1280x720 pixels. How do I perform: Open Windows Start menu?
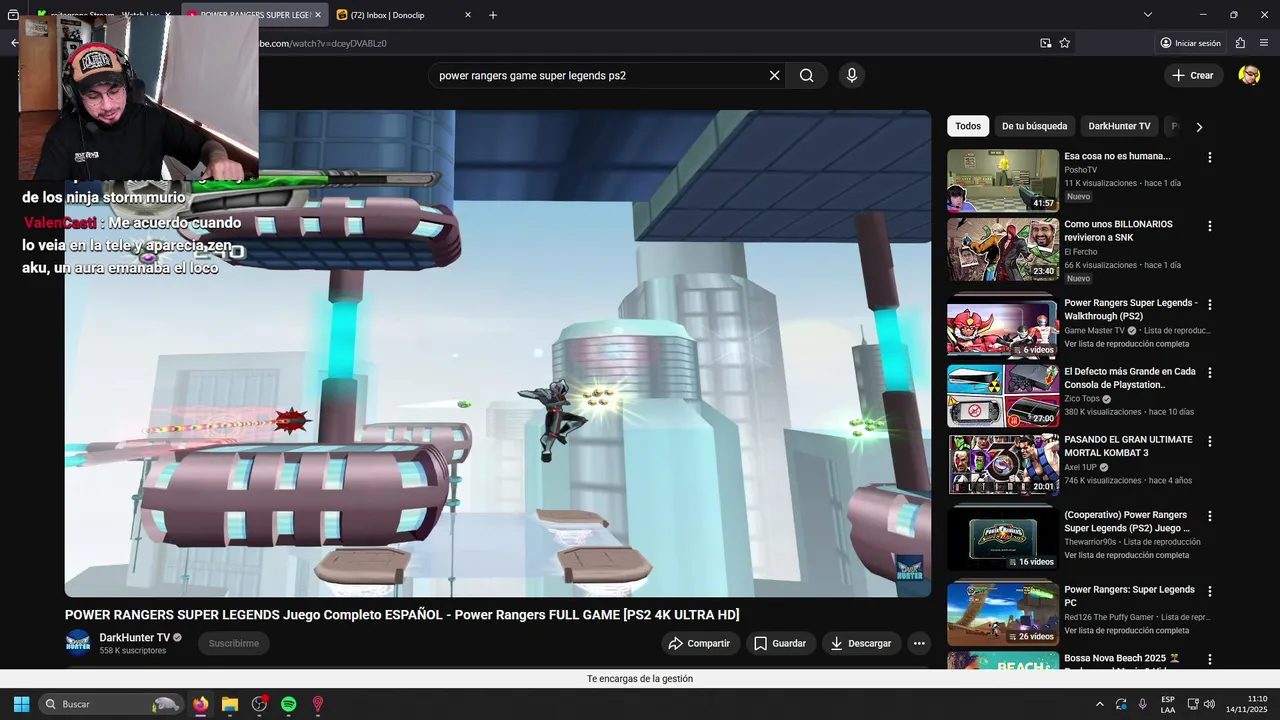[21, 704]
